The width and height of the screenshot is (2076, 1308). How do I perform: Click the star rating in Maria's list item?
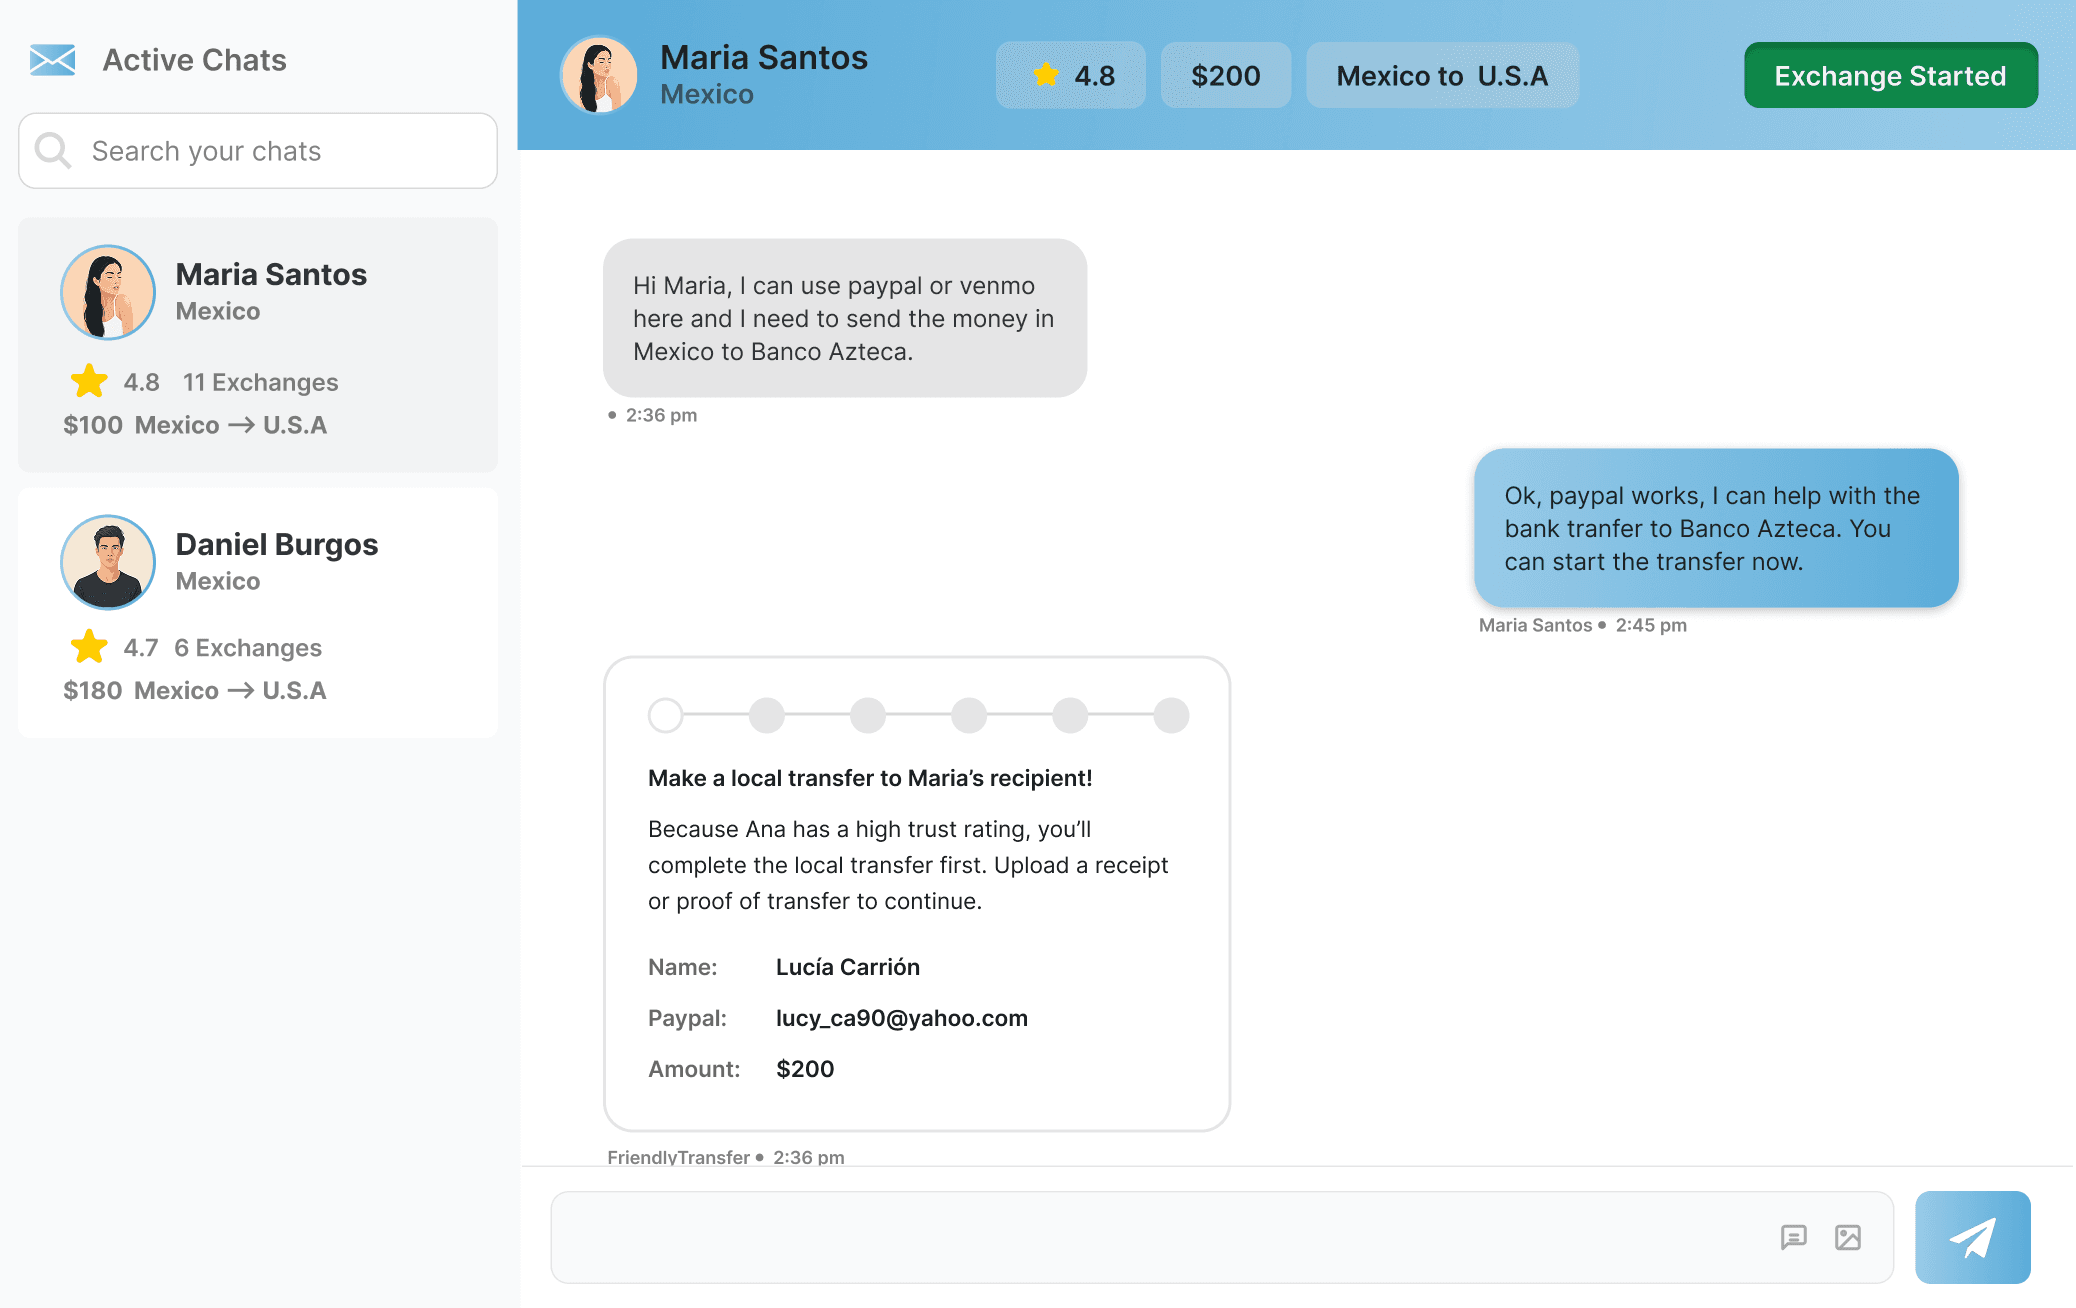(89, 381)
